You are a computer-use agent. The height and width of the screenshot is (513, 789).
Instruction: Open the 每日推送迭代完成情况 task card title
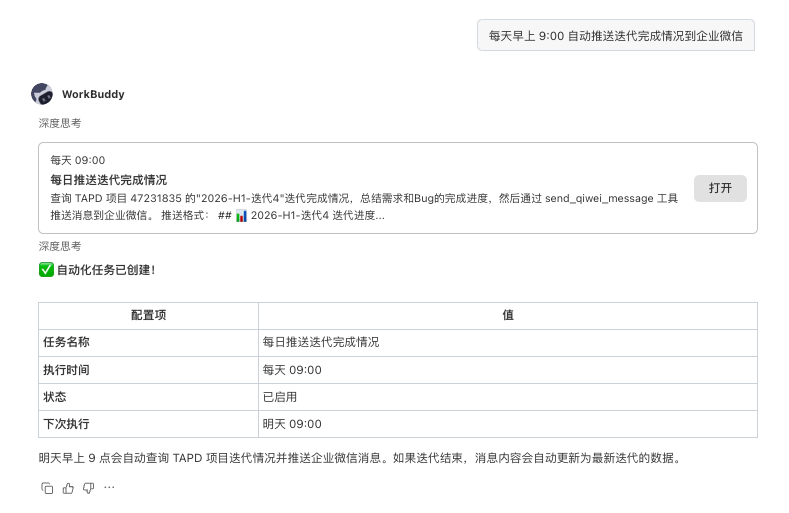tap(109, 180)
